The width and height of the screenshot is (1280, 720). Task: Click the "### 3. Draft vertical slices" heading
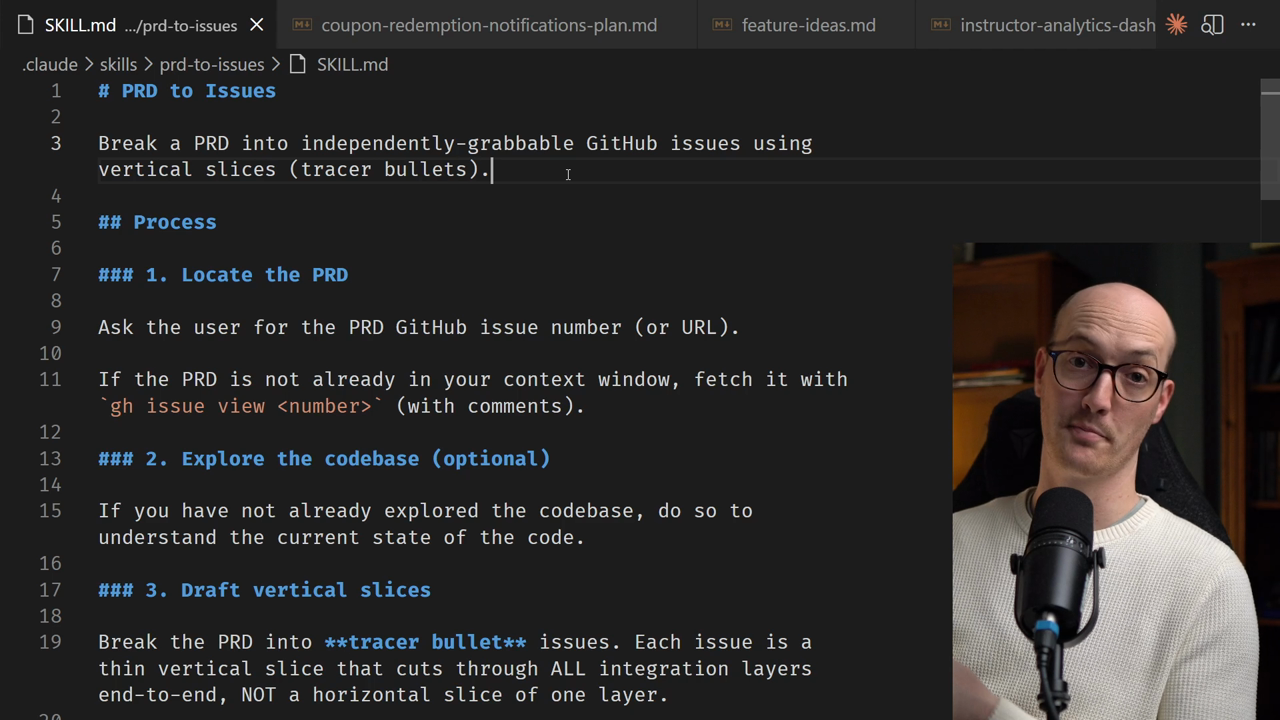pyautogui.click(x=264, y=590)
